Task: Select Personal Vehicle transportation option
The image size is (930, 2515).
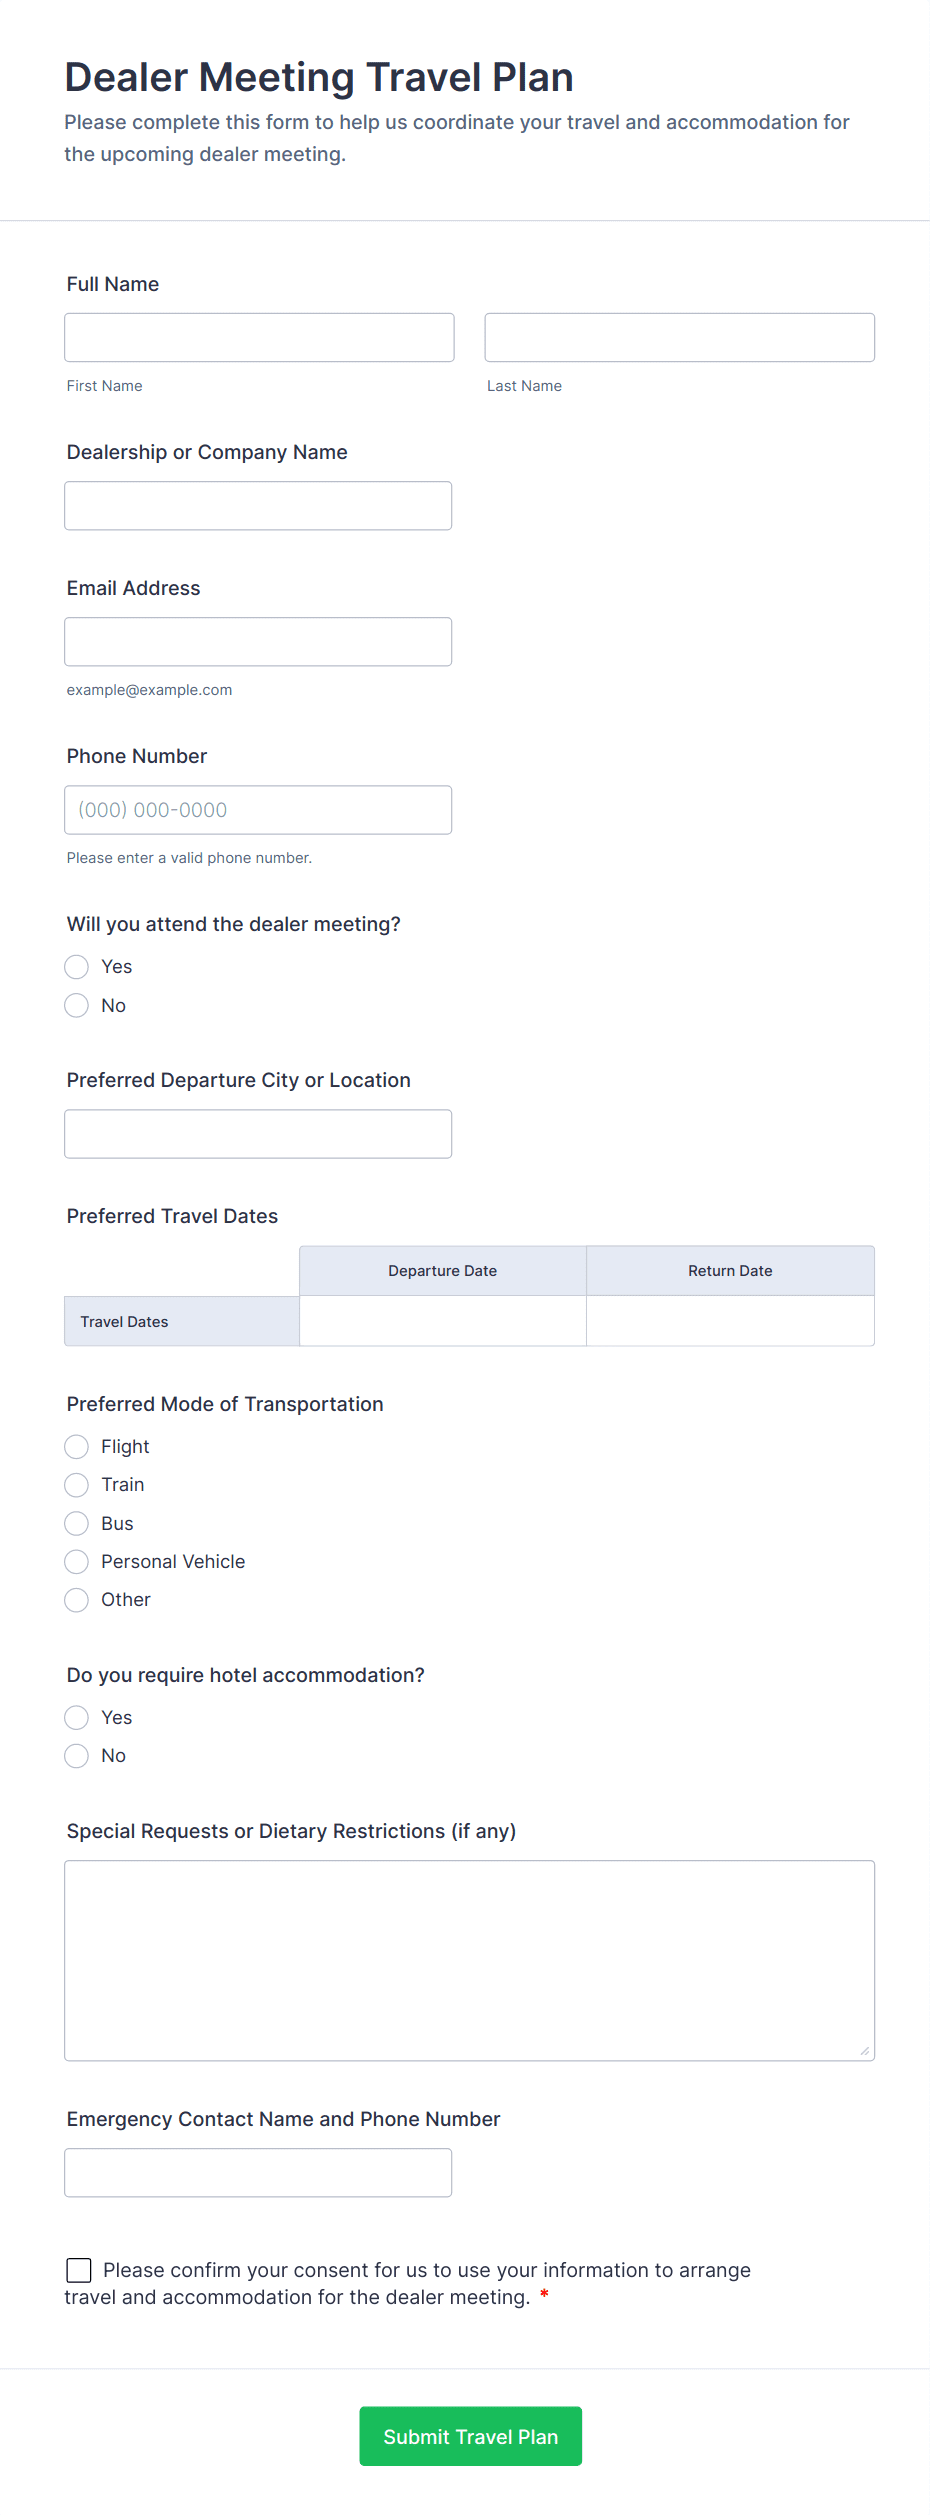Action: click(x=77, y=1562)
